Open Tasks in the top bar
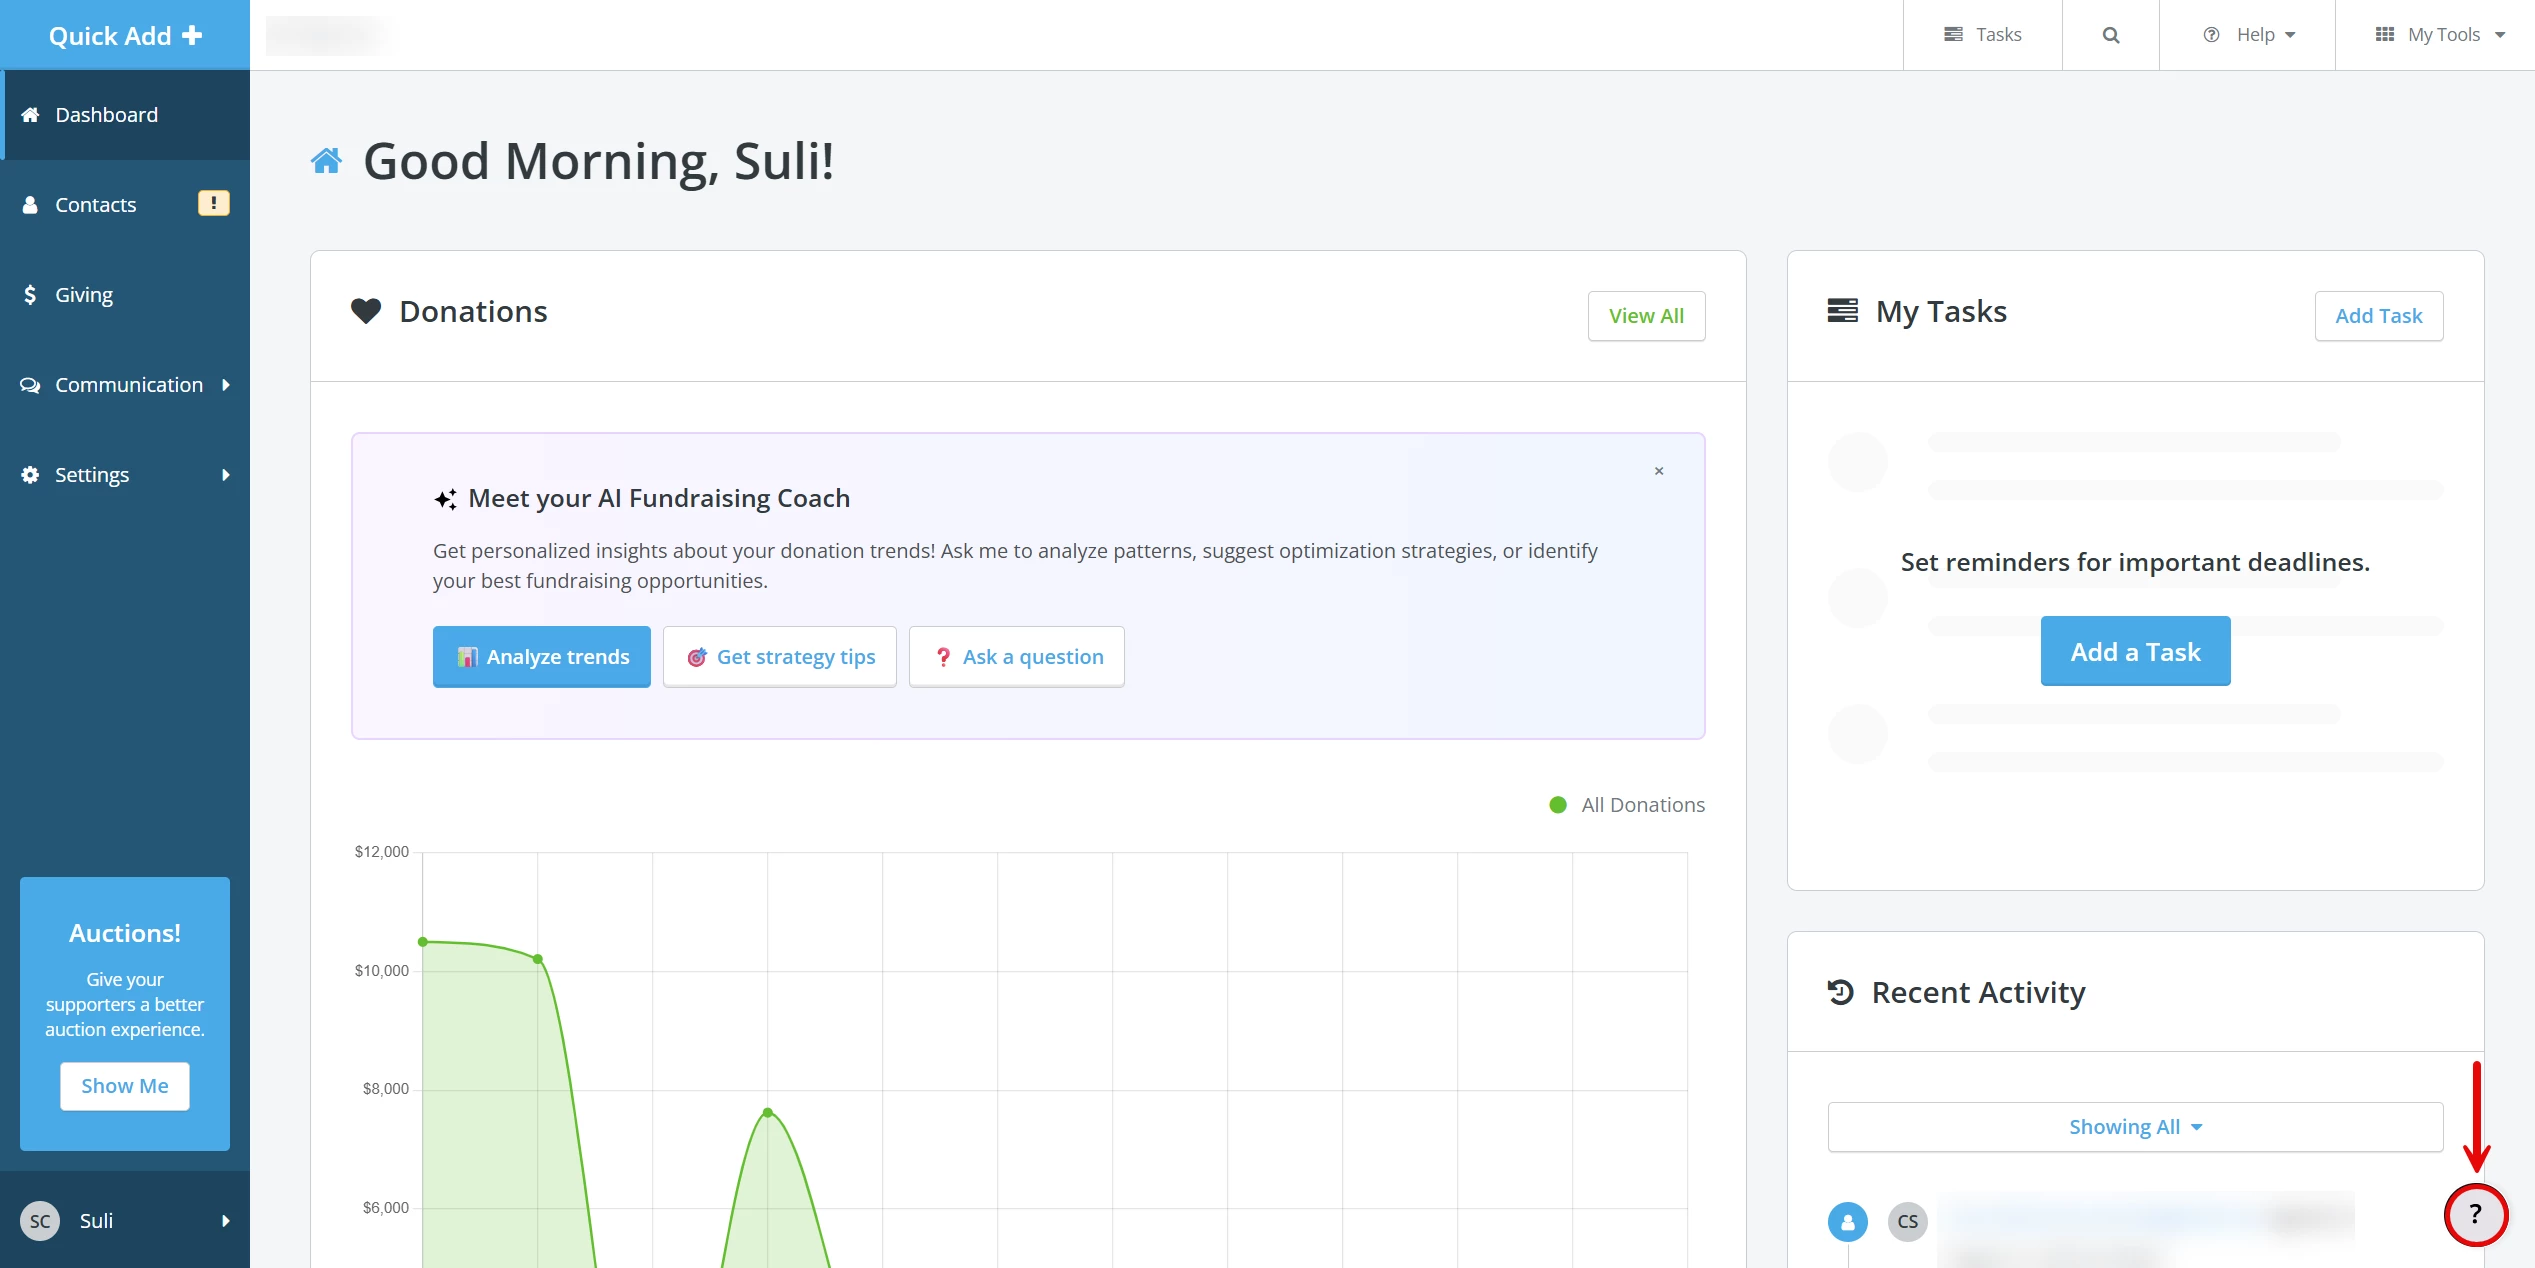The height and width of the screenshot is (1268, 2535). tap(1982, 35)
